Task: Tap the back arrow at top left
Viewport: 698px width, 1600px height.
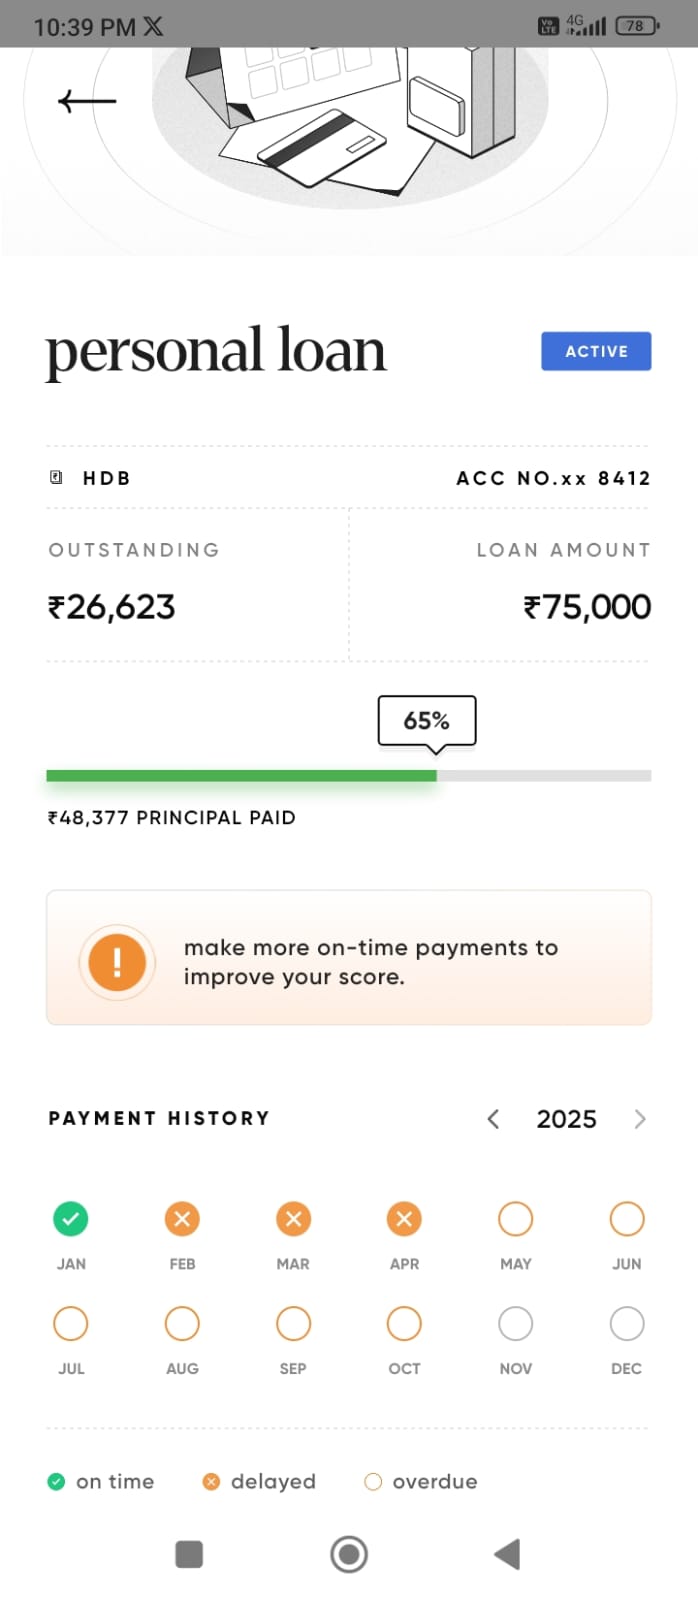Action: (x=87, y=101)
